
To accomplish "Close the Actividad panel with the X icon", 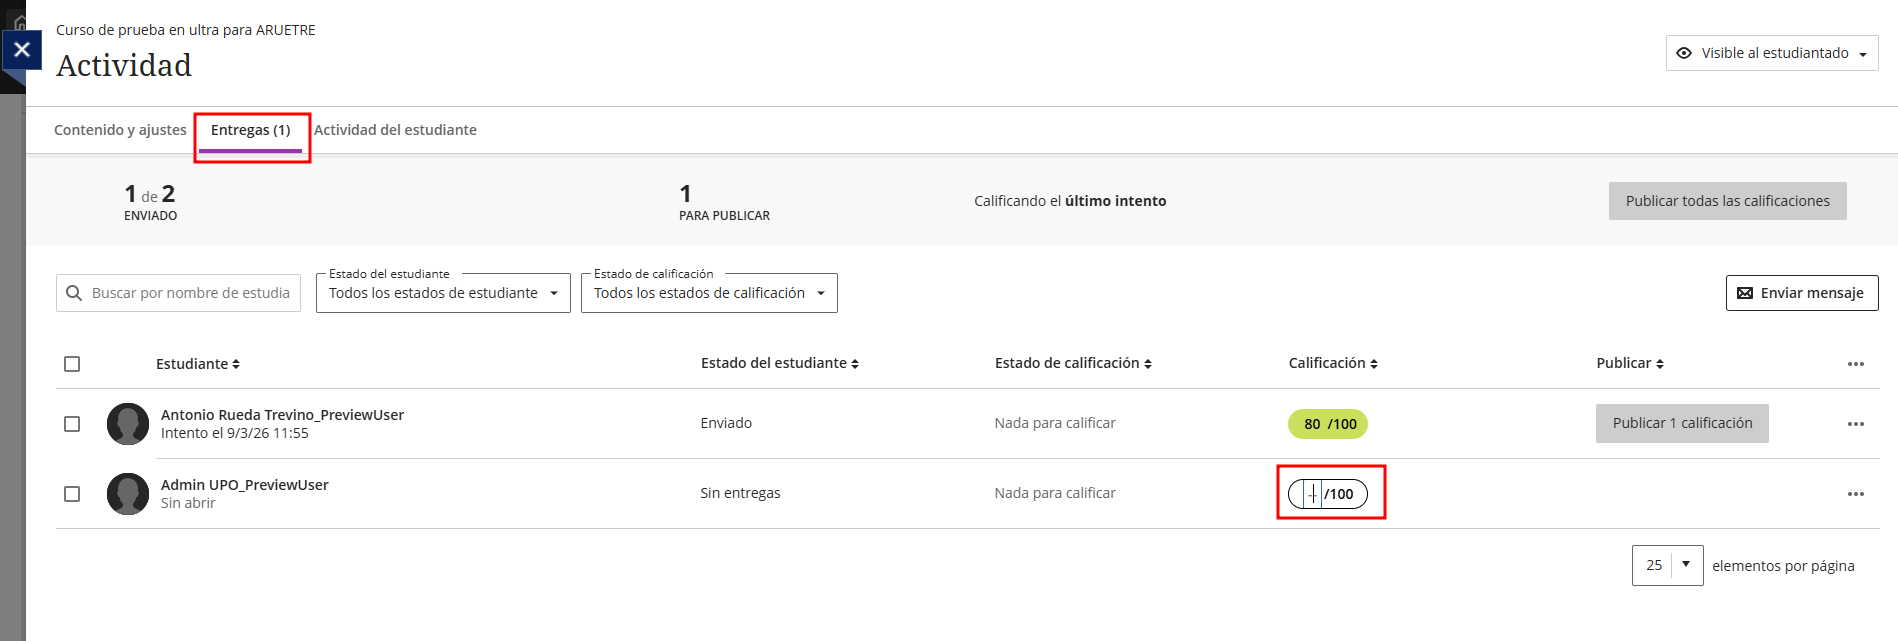I will click(x=22, y=50).
